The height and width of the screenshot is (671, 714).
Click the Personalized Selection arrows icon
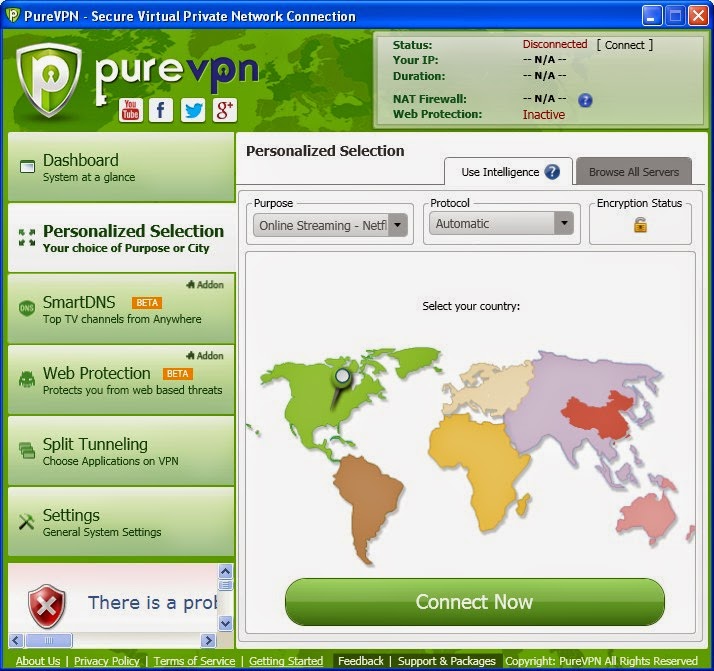(x=27, y=238)
